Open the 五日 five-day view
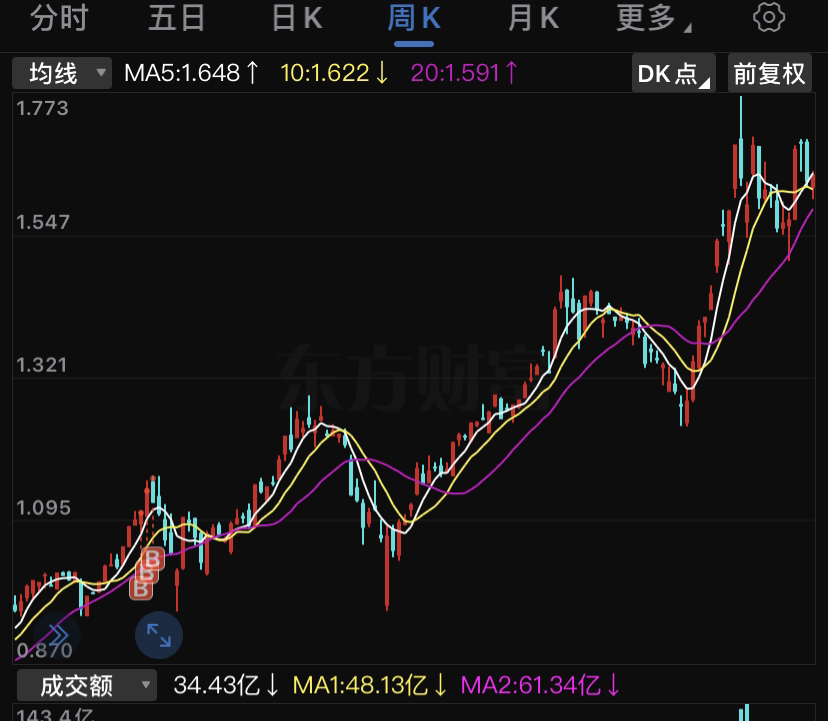Viewport: 828px width, 721px height. click(176, 18)
